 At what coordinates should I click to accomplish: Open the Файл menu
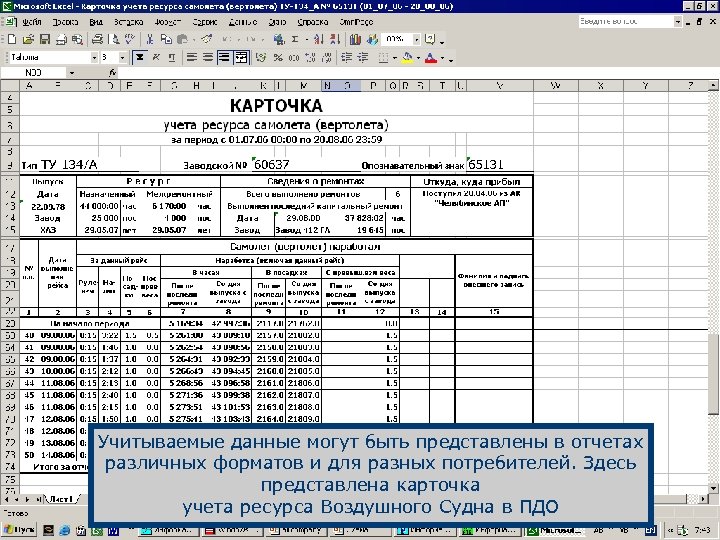click(32, 22)
